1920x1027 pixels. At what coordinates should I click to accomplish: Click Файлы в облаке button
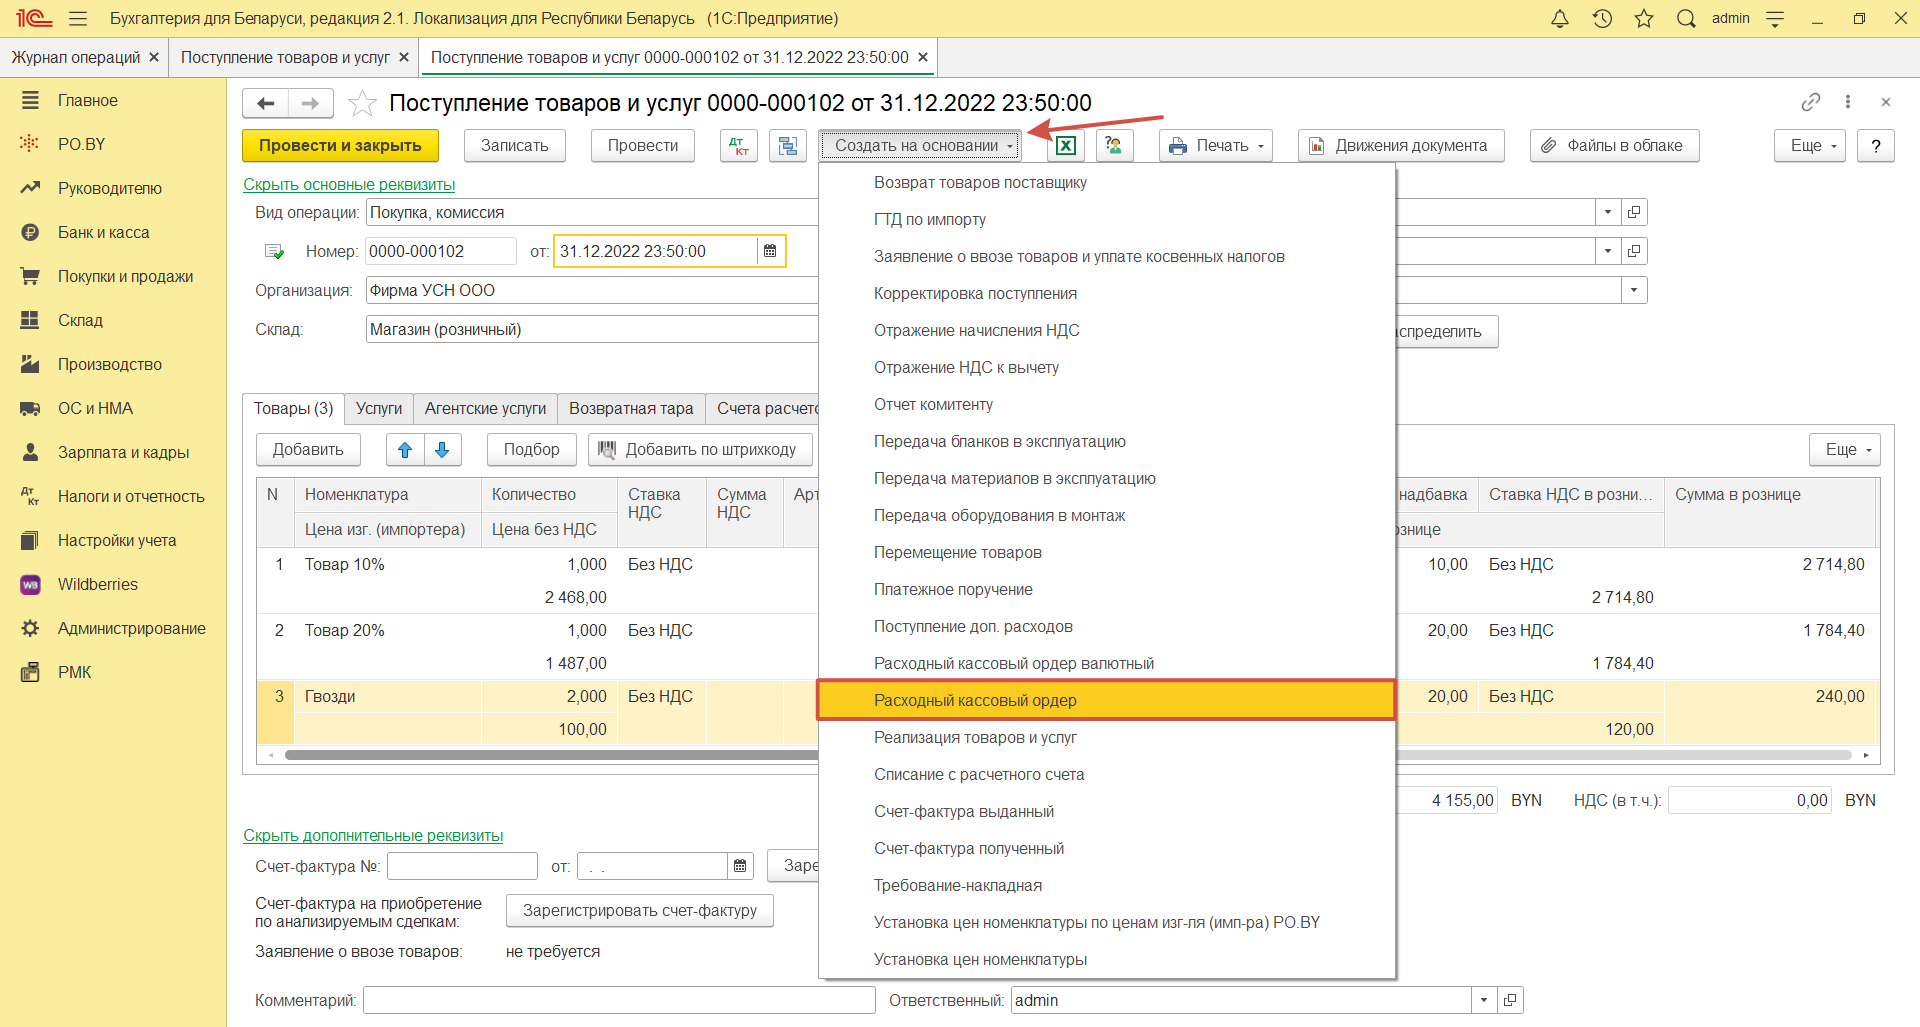(1614, 146)
